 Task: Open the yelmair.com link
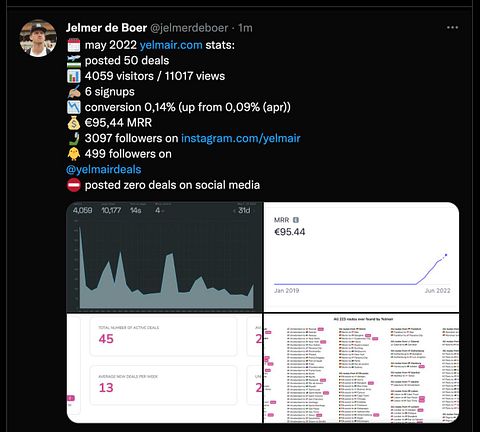(x=171, y=45)
